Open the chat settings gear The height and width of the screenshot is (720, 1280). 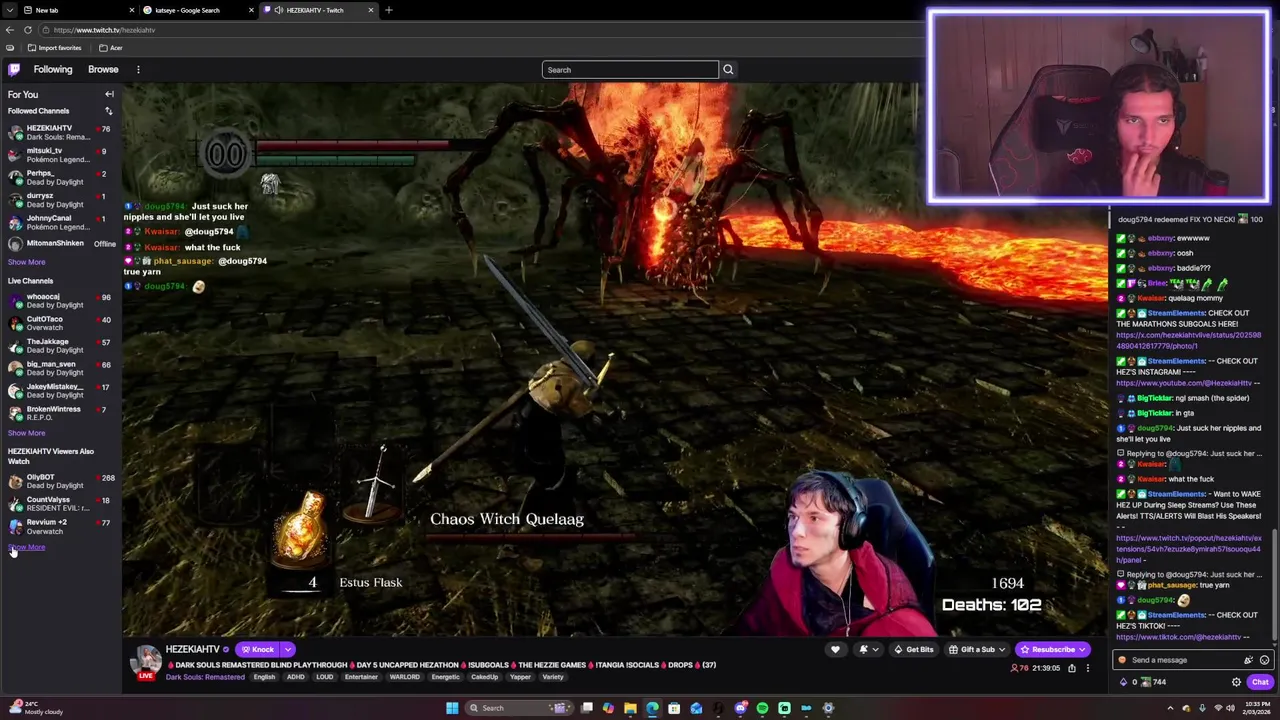pyautogui.click(x=1236, y=682)
